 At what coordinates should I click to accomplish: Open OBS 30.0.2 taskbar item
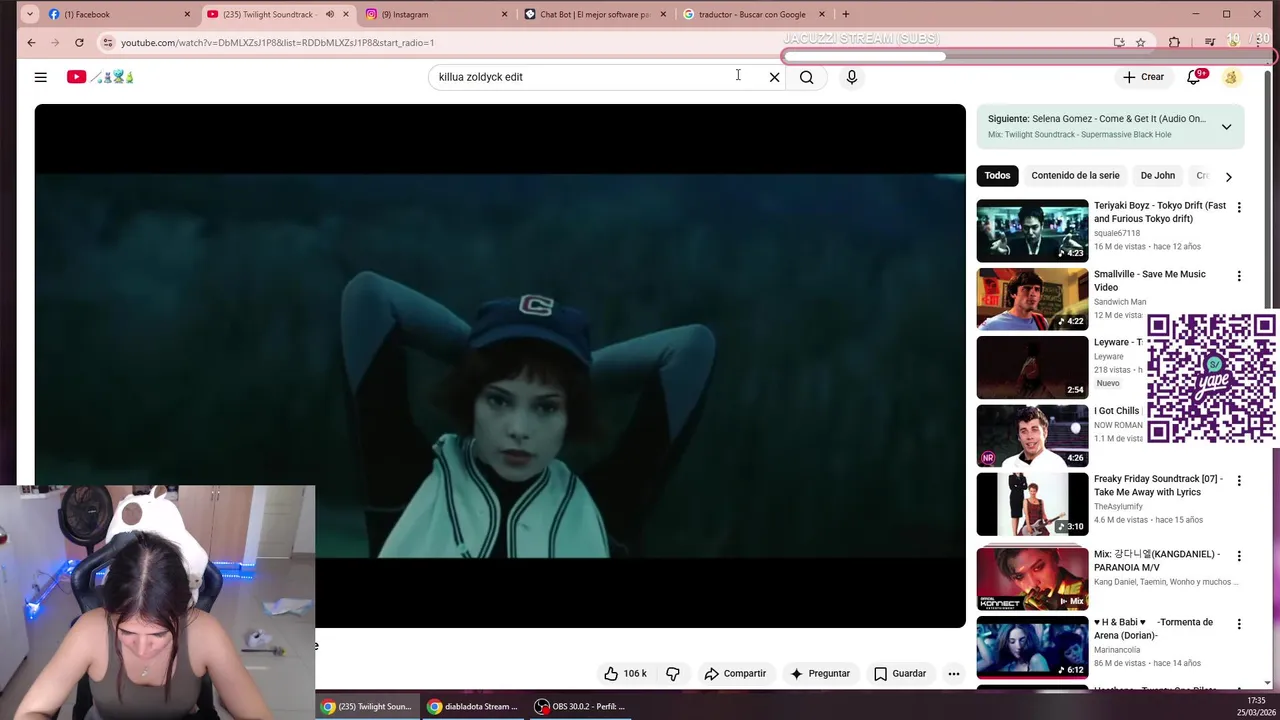pos(580,706)
